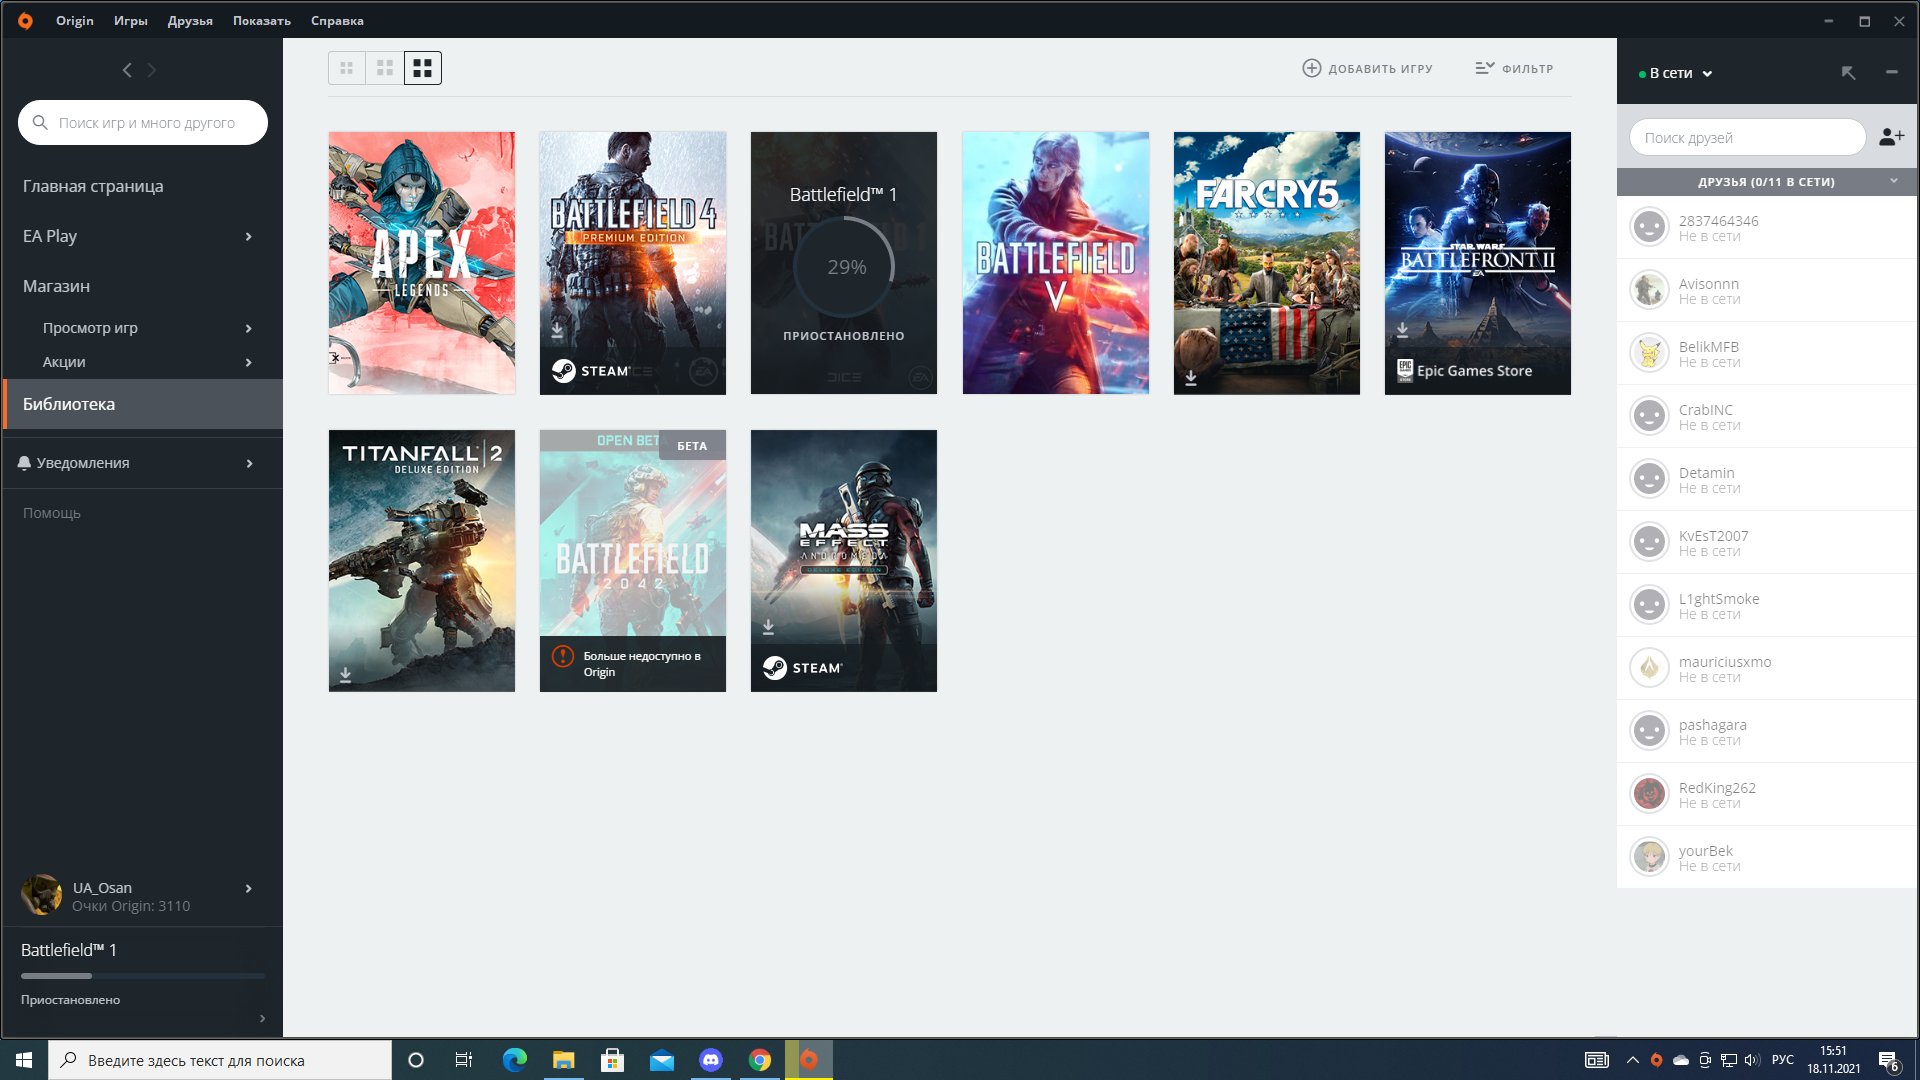Pop out the friends list panel
Screen dimensions: 1920x1080
1848,73
